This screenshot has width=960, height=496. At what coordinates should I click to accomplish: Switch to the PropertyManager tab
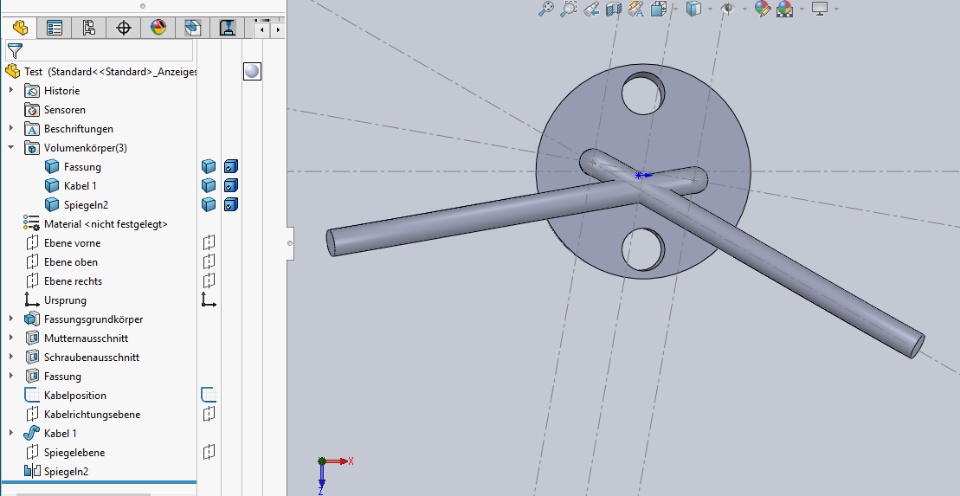54,28
